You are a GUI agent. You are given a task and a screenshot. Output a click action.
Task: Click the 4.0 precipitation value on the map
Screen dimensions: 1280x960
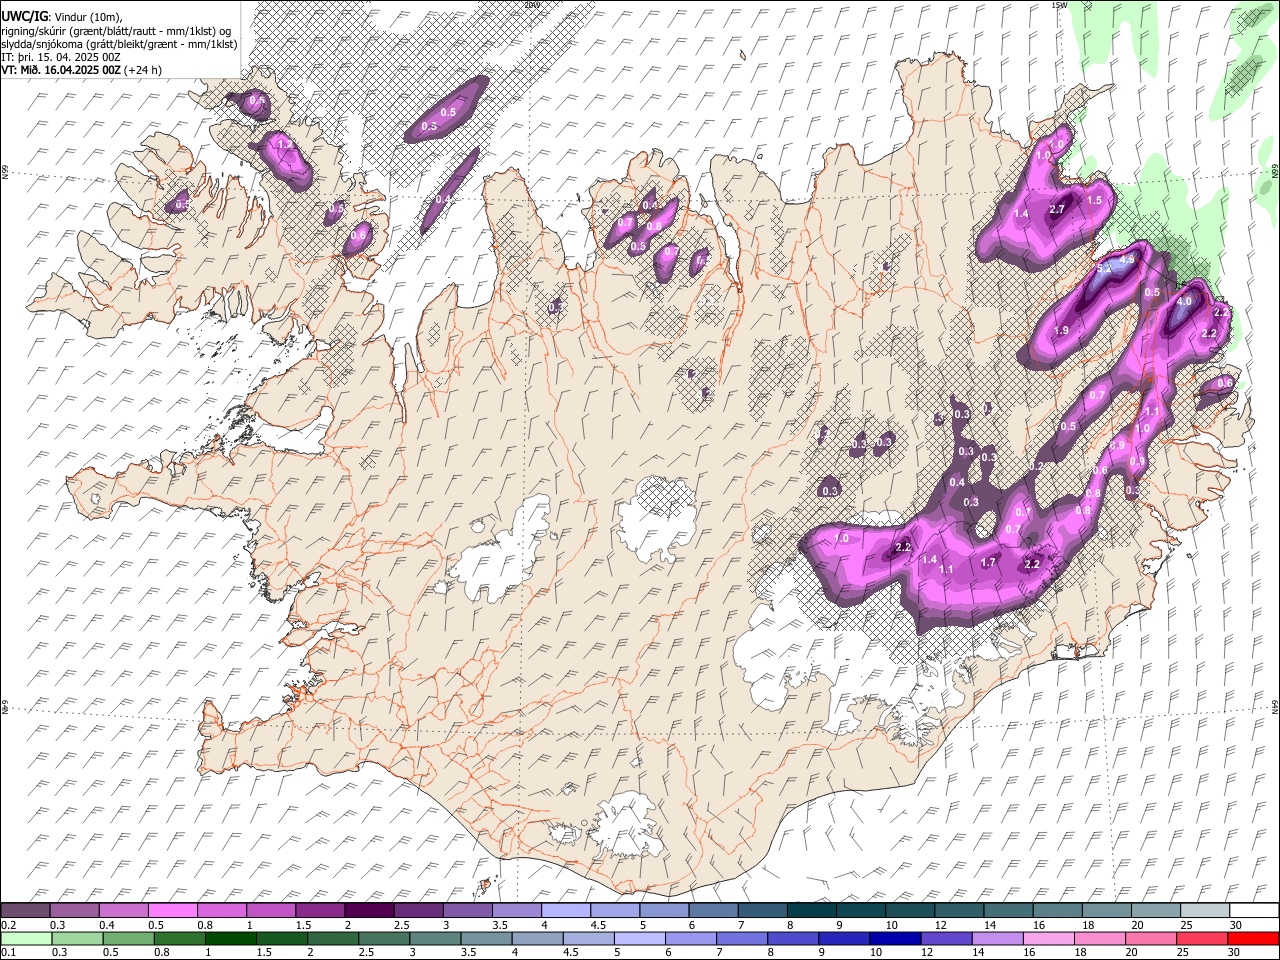coord(1185,301)
